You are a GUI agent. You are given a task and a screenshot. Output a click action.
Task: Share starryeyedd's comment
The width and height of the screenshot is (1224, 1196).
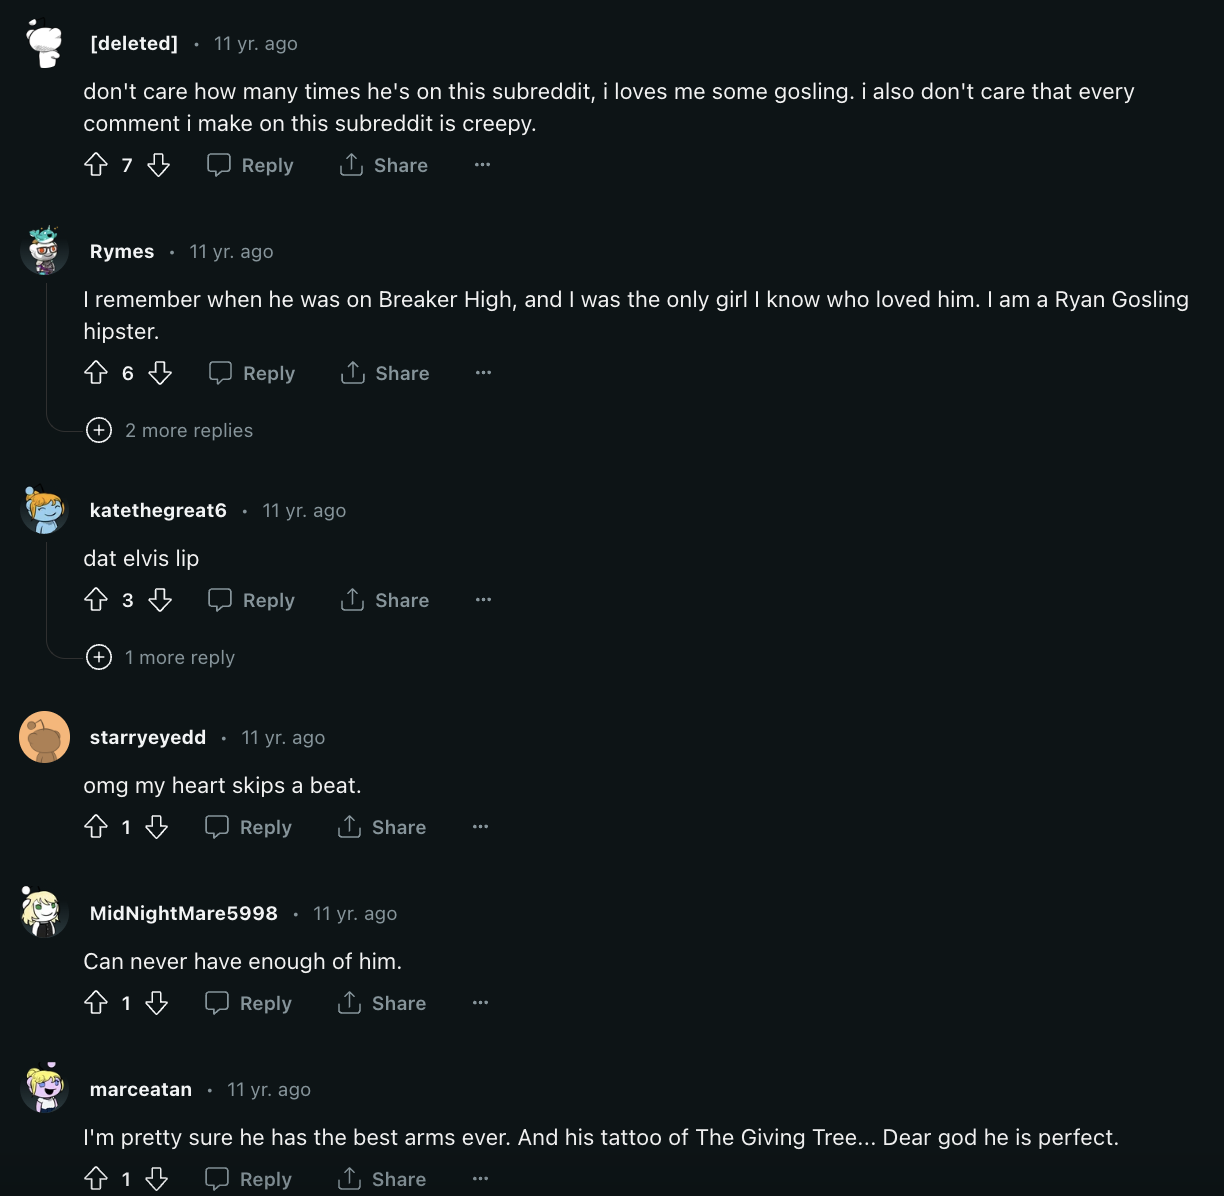click(x=382, y=827)
